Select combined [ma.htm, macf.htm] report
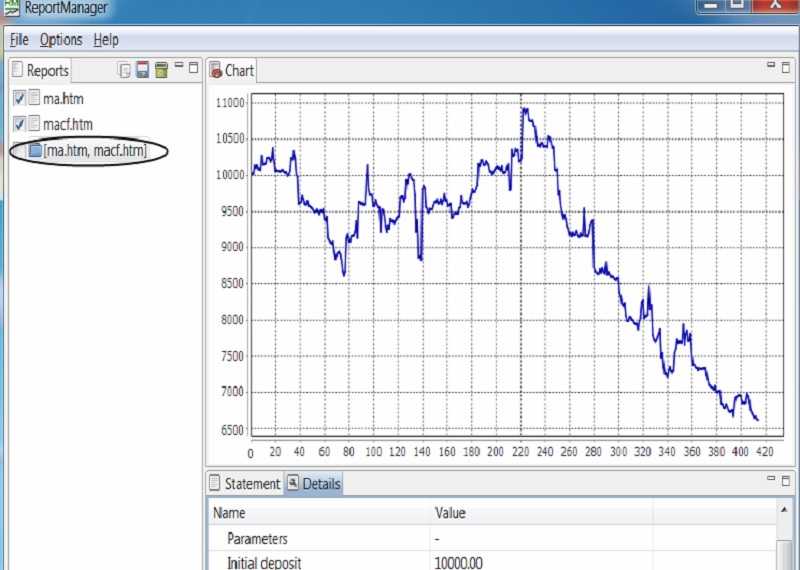The height and width of the screenshot is (570, 800). [x=95, y=151]
